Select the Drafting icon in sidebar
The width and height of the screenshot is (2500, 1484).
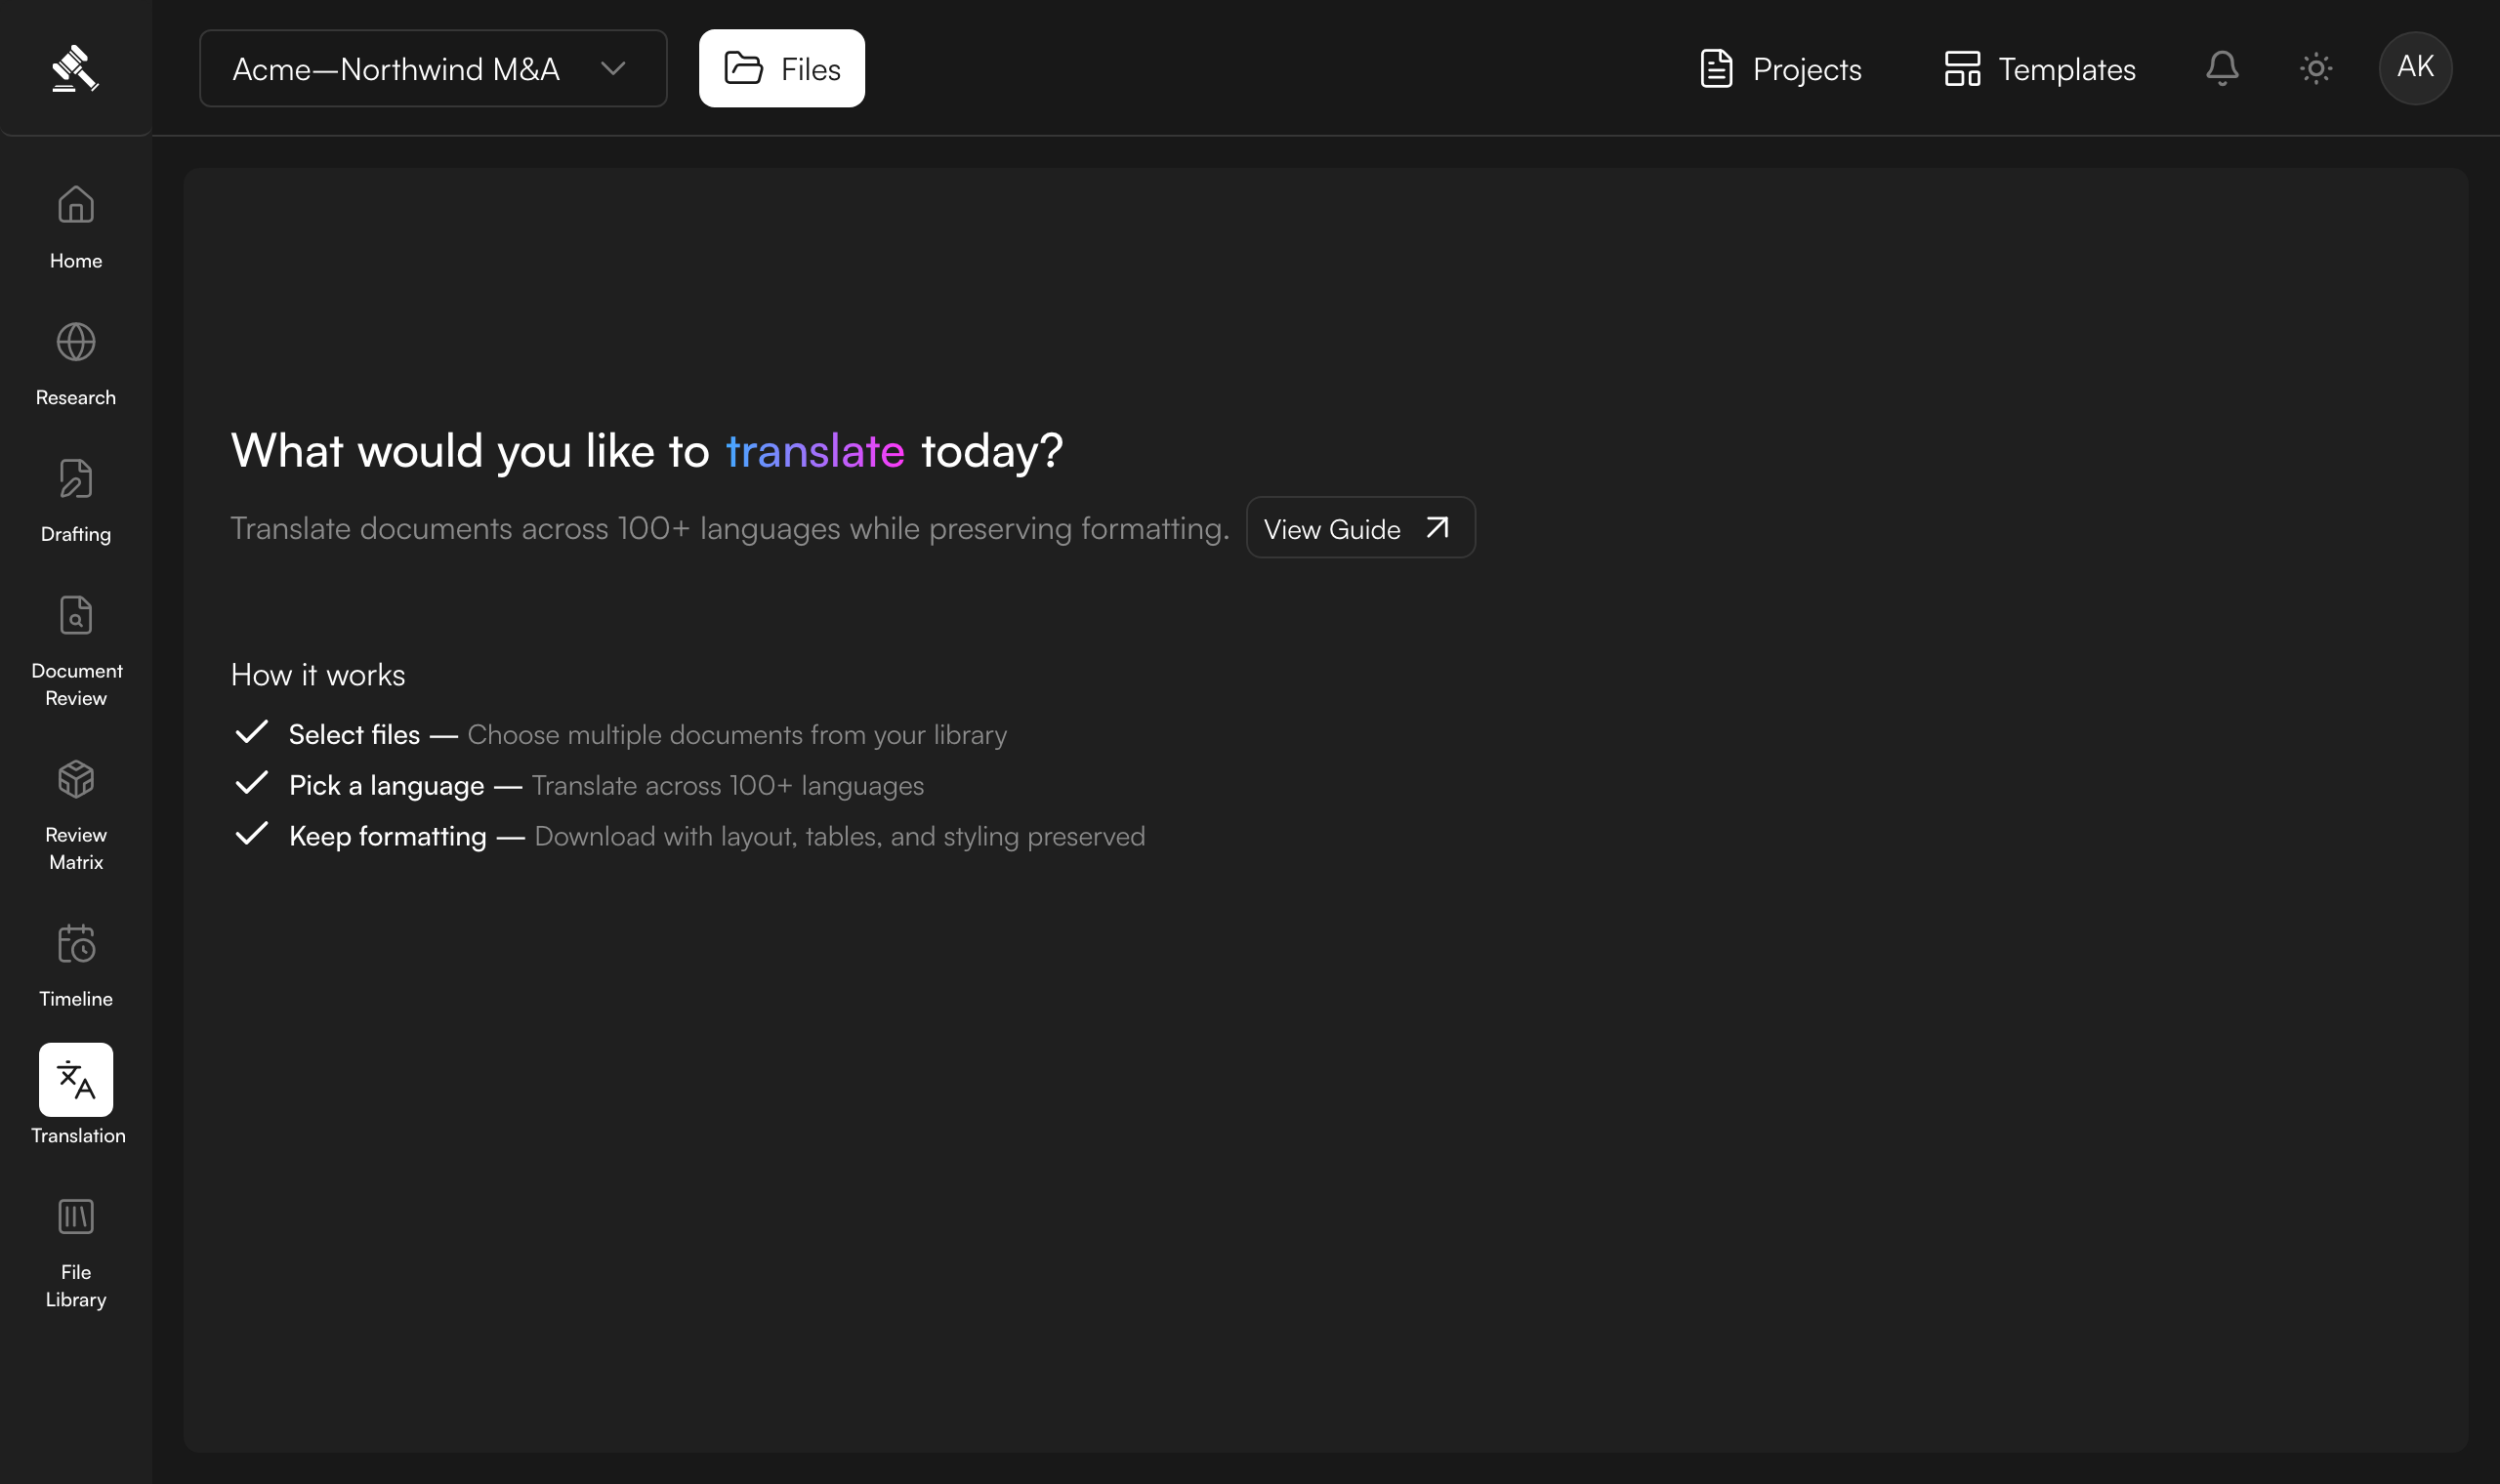point(76,479)
